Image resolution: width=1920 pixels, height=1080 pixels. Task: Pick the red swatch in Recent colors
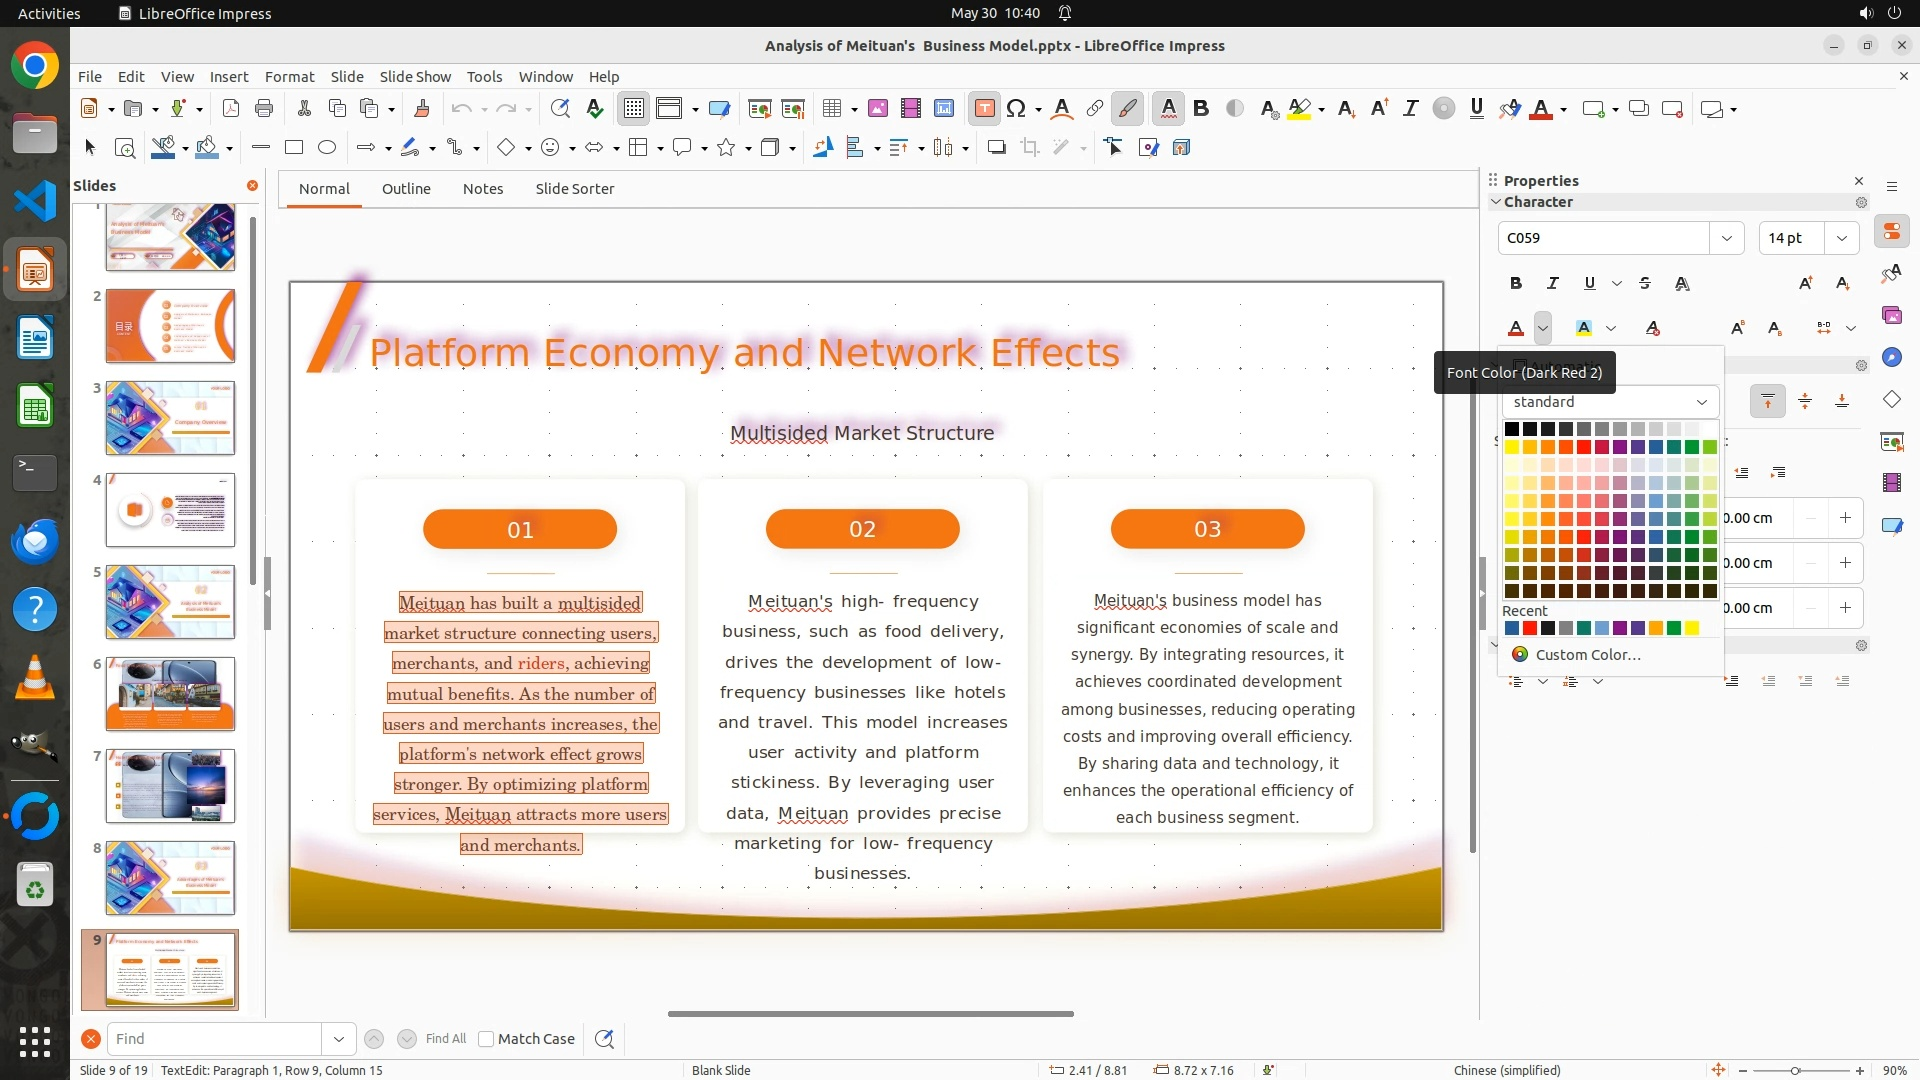[x=1530, y=629]
